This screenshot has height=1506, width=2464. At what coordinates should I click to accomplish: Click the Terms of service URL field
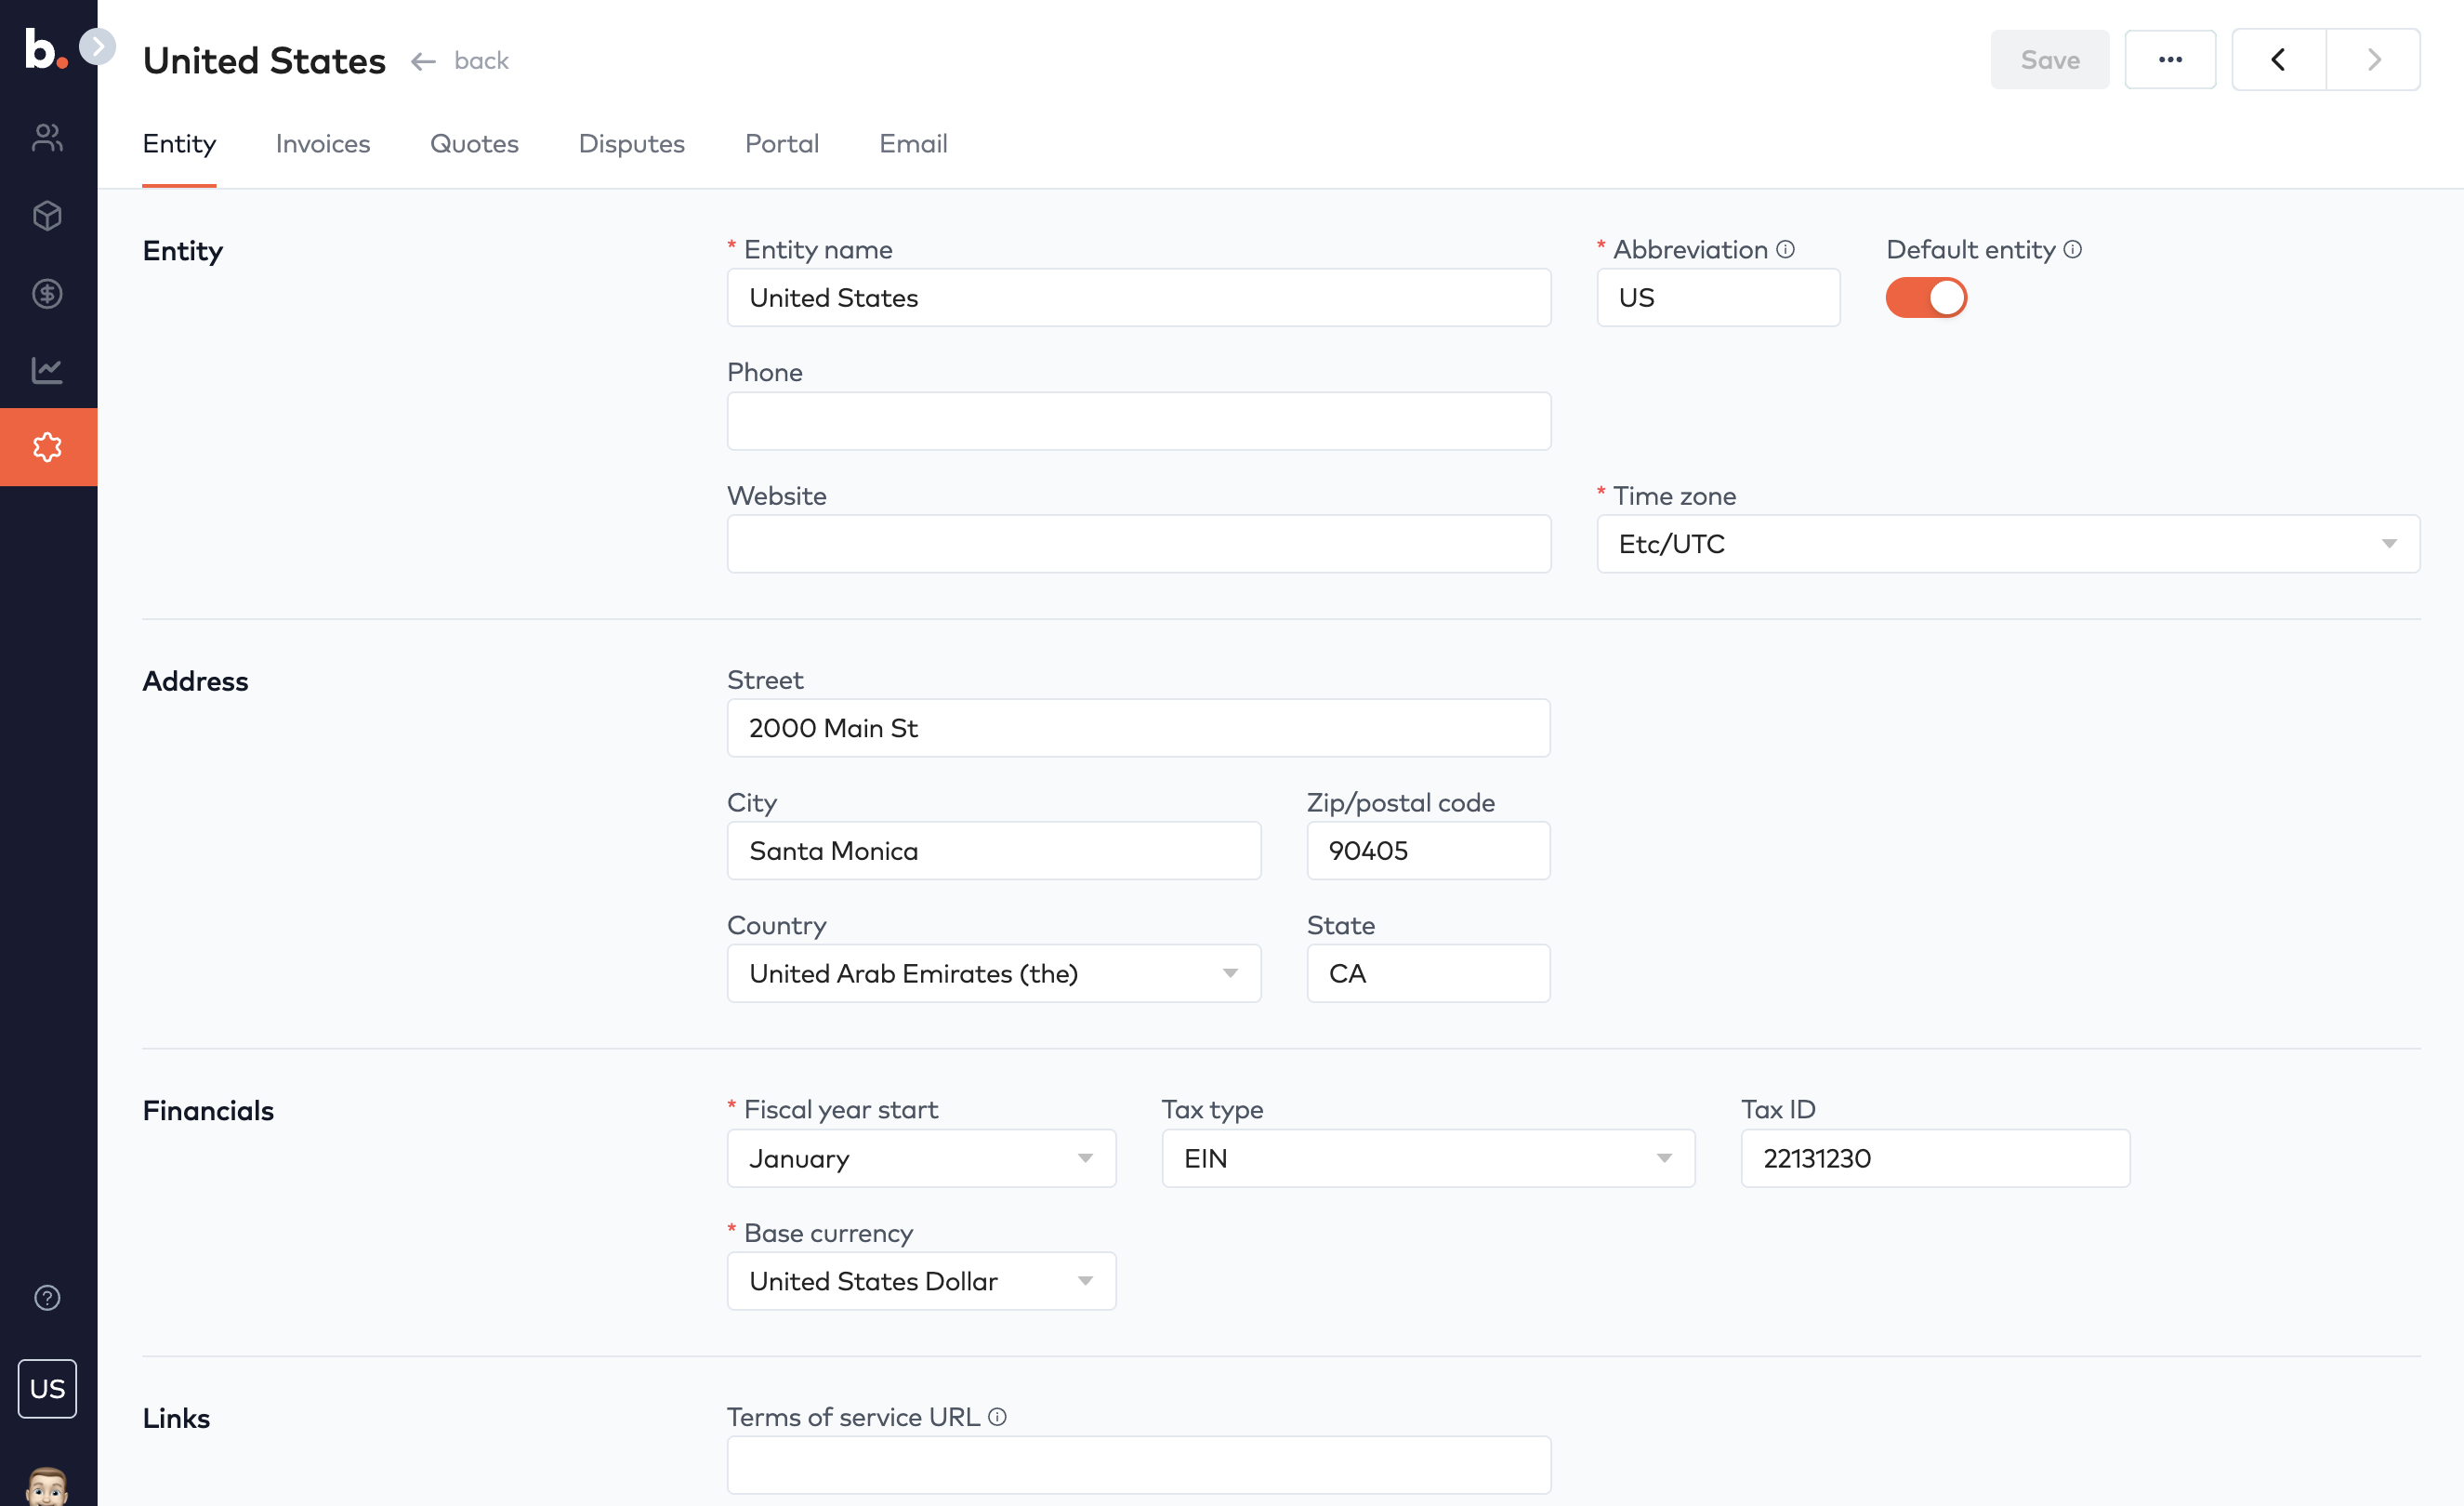pos(1139,1465)
